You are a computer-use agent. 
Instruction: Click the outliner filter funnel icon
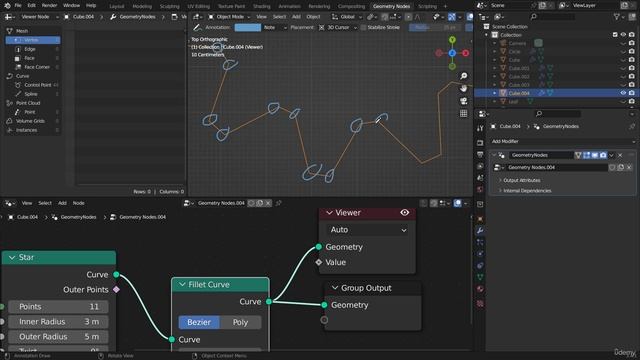[617, 17]
